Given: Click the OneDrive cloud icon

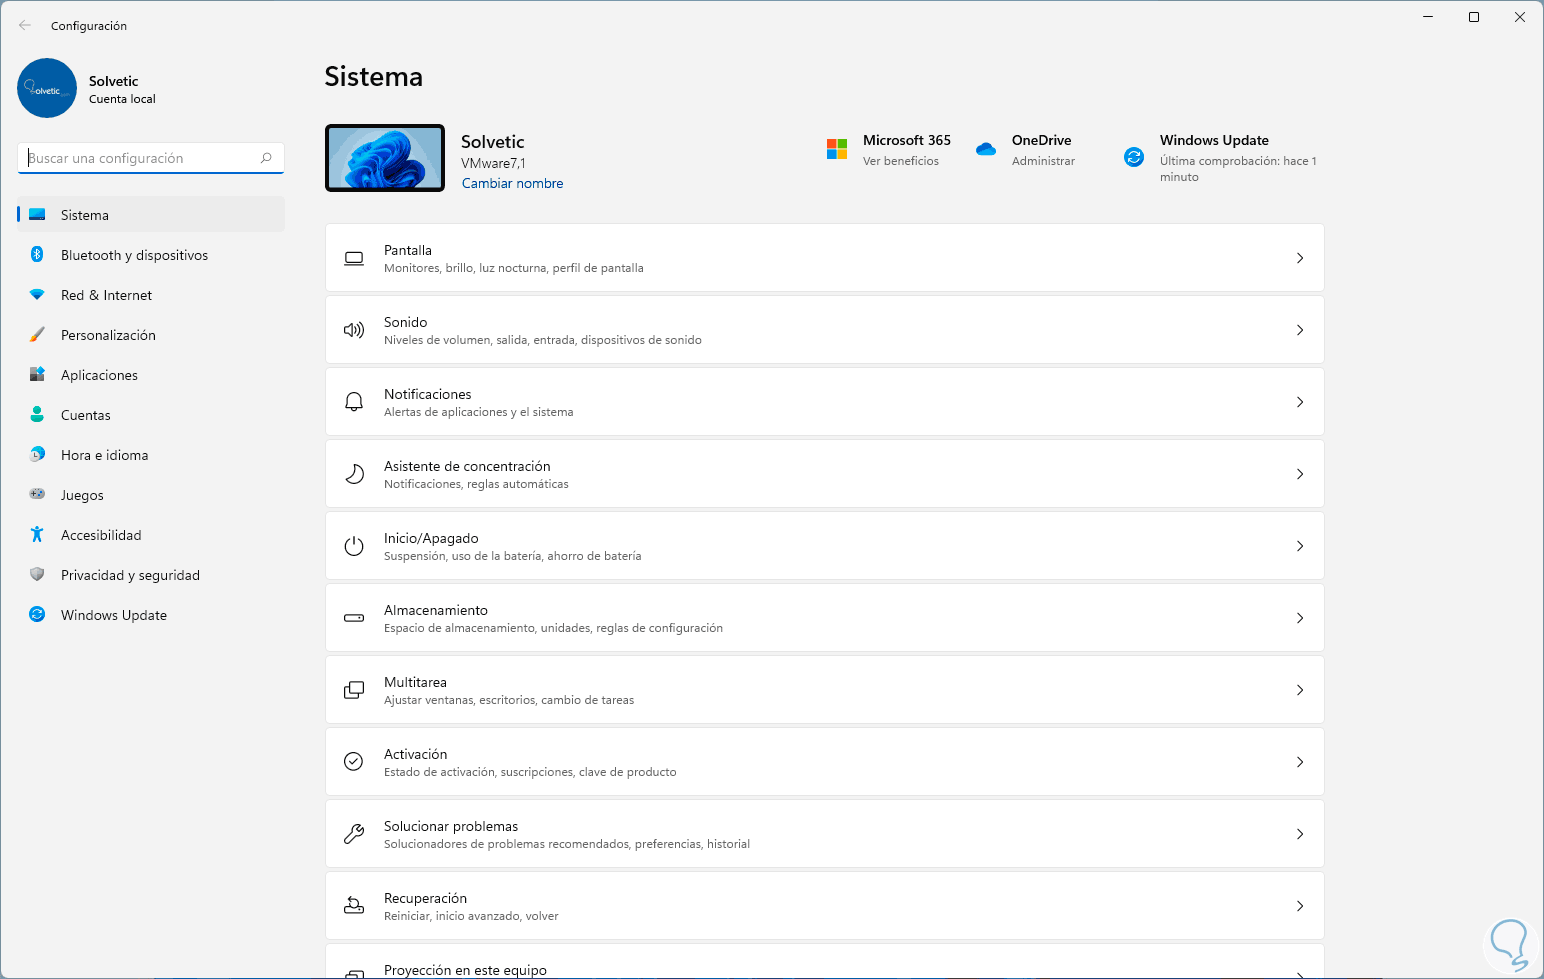Looking at the screenshot, I should 986,149.
